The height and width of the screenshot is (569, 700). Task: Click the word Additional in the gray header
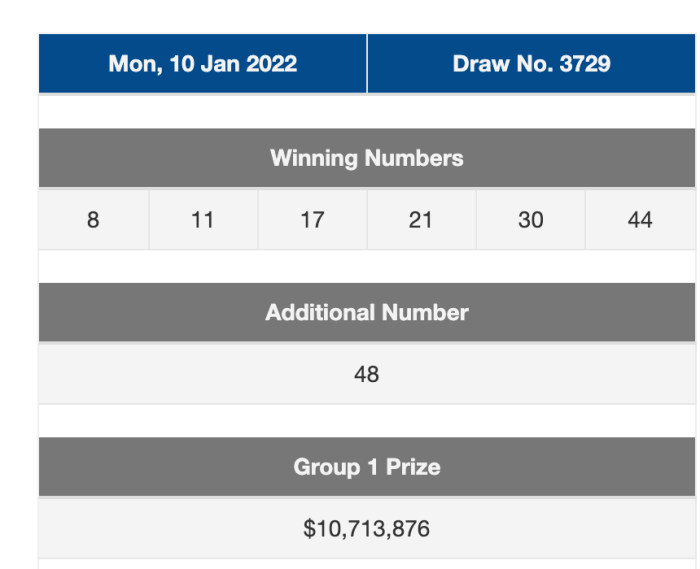click(320, 312)
